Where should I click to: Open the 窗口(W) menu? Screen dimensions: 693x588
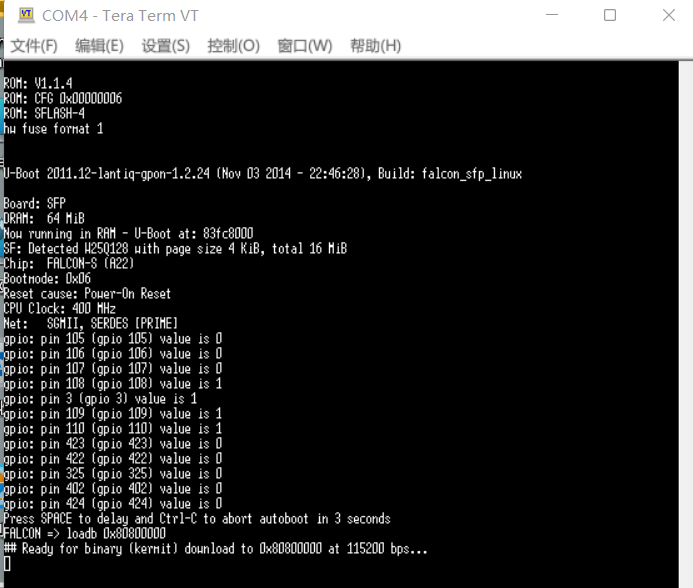point(304,46)
